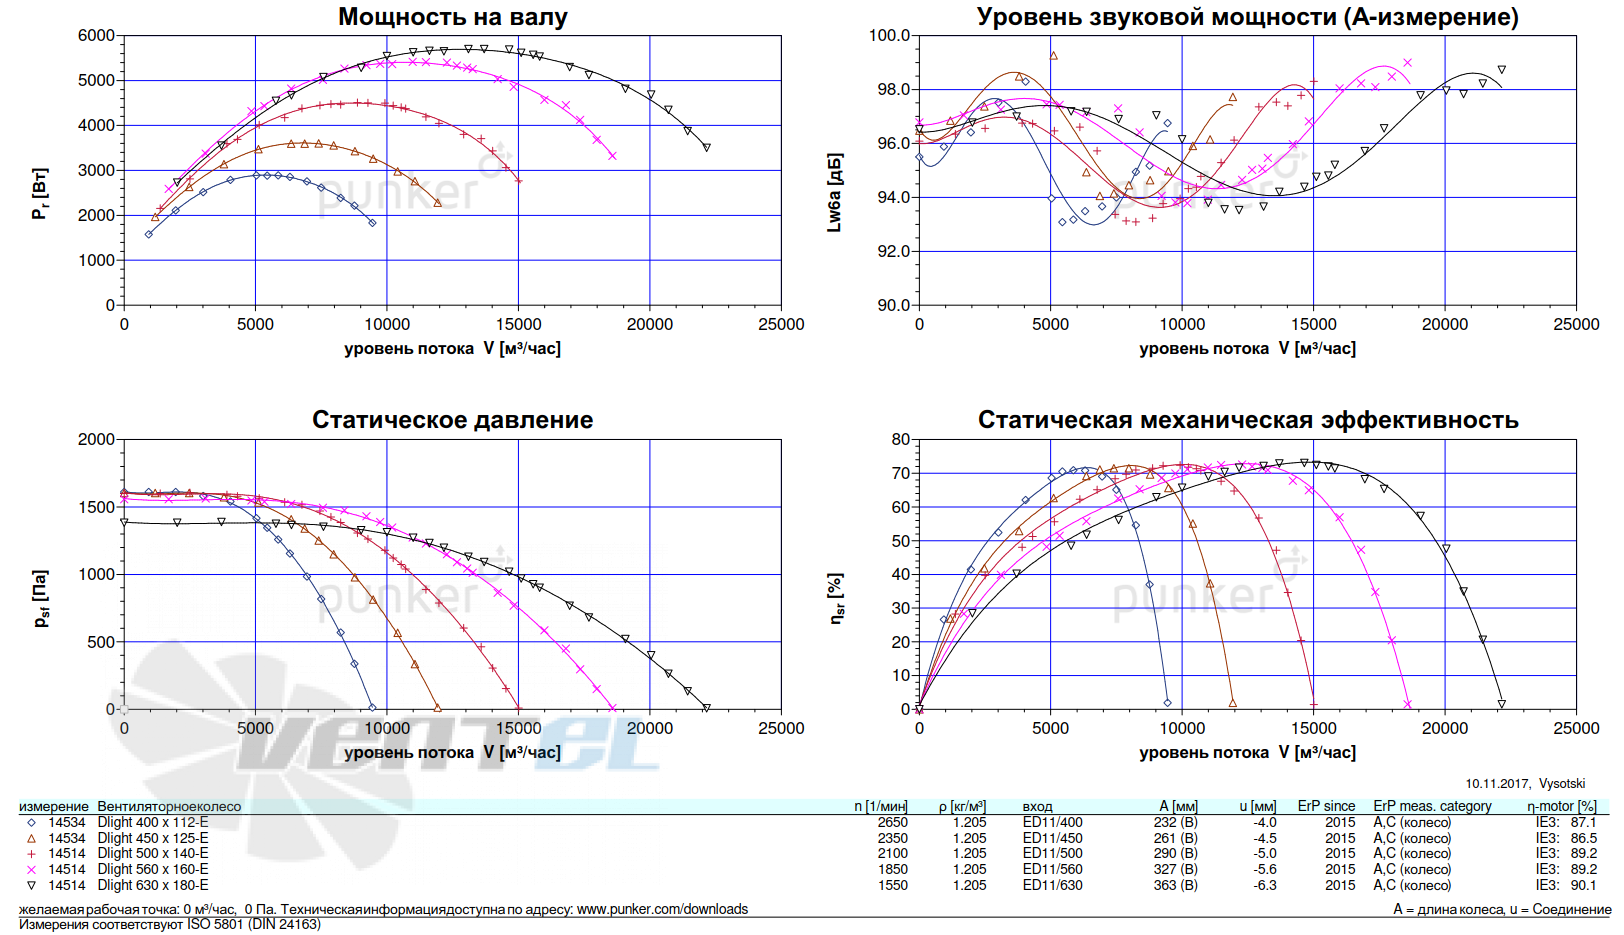
Task: Click the legend note 'A = длина колеса, u = Соединение'
Action: coord(1502,909)
